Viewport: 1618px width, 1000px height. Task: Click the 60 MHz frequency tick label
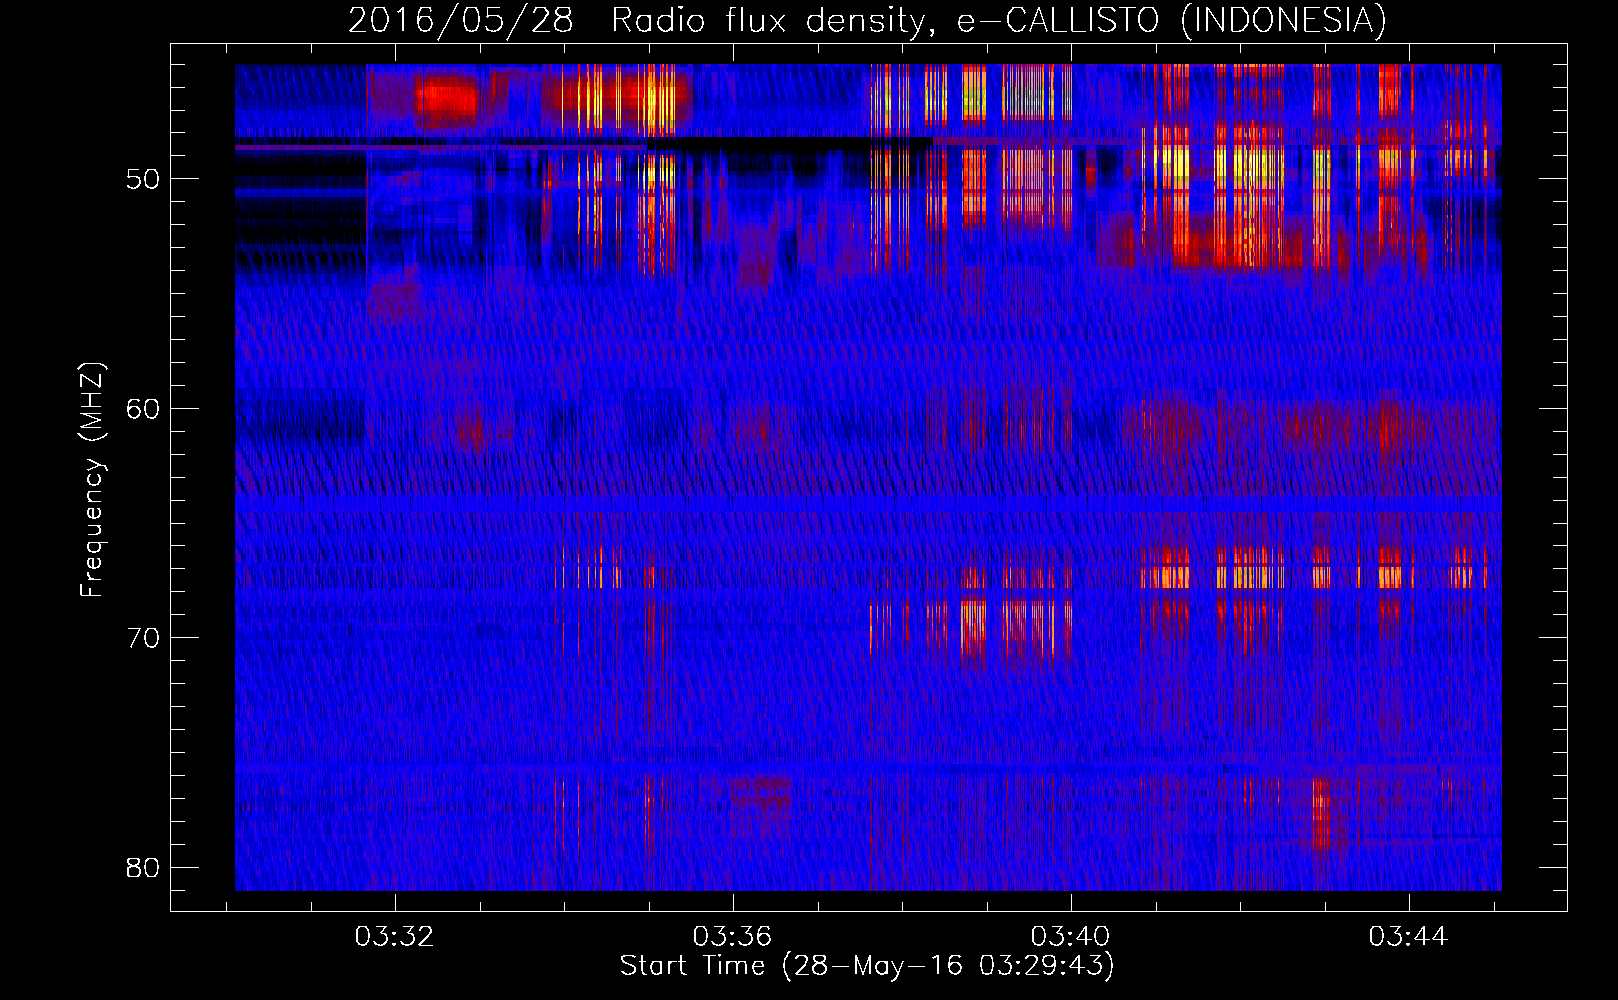pos(143,409)
